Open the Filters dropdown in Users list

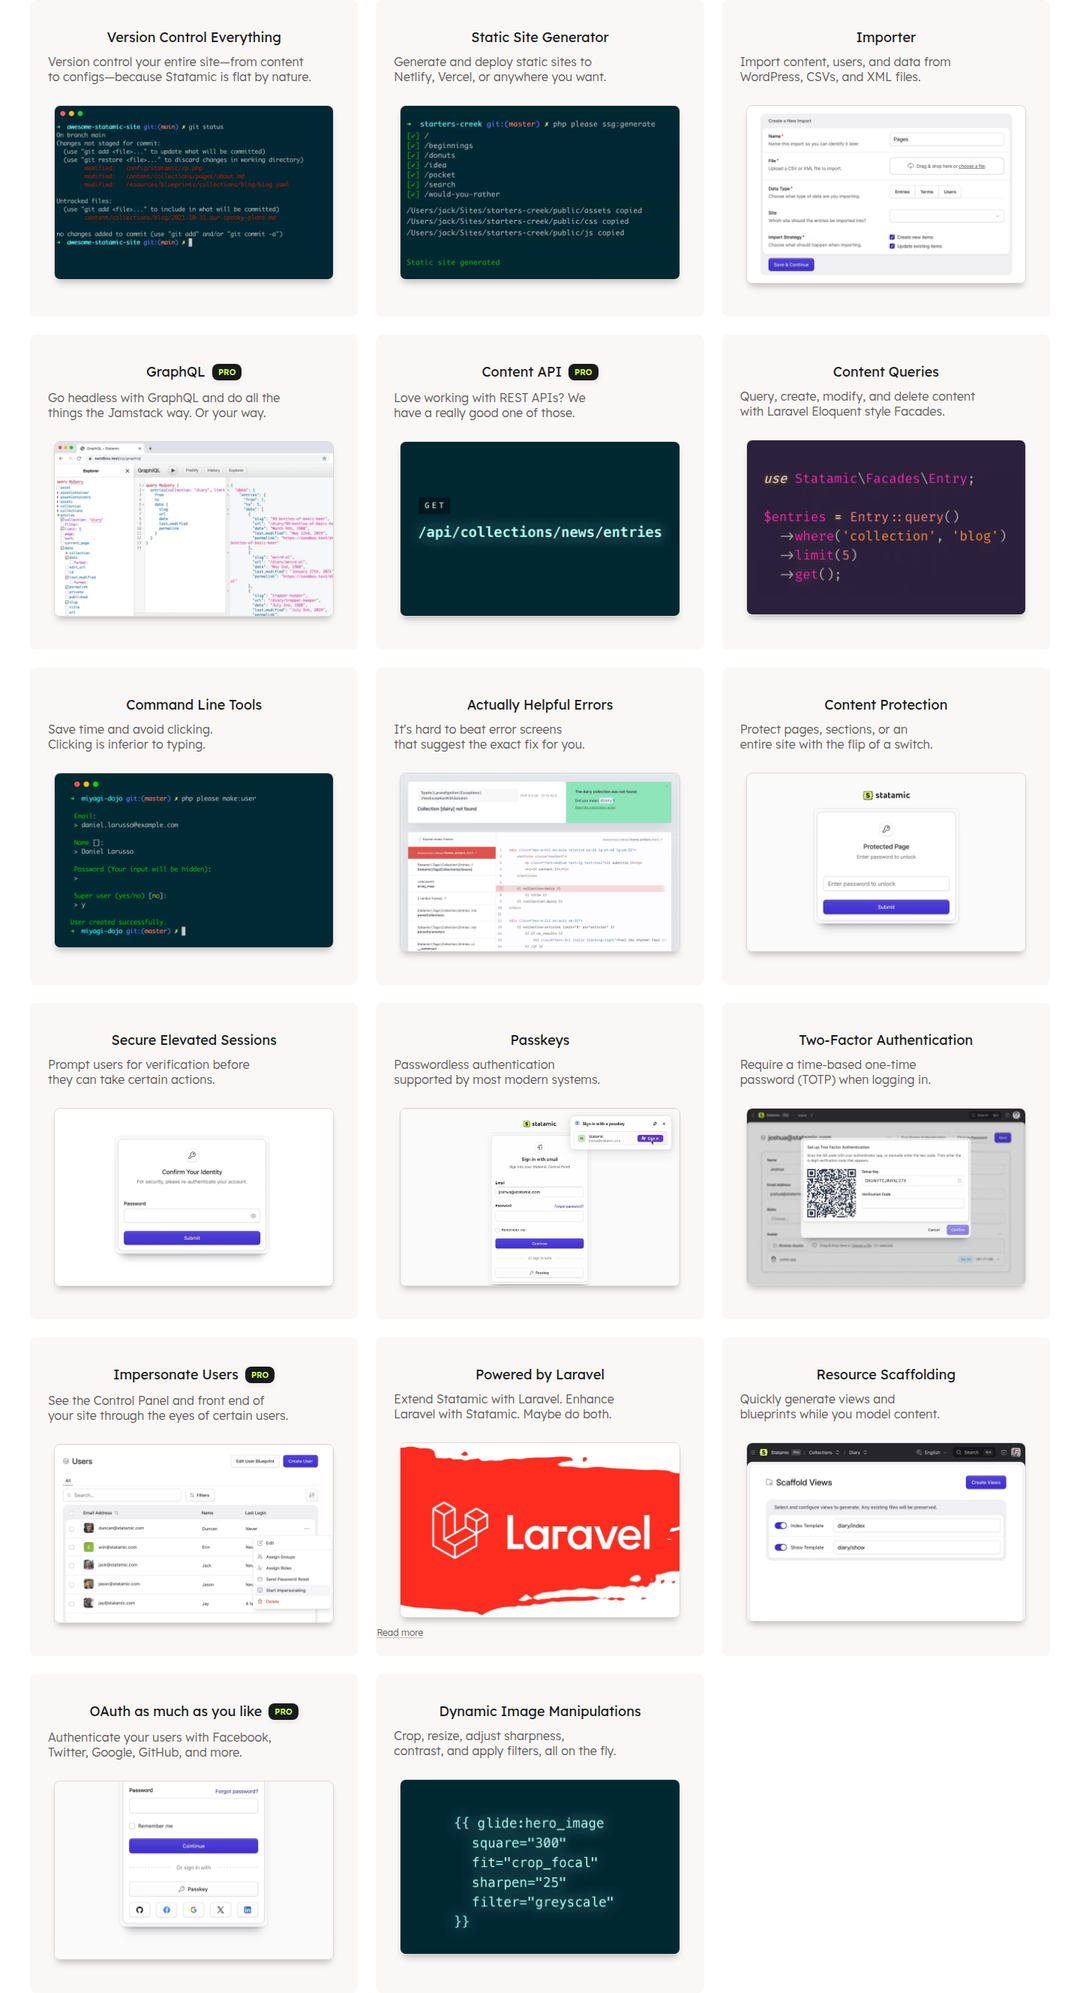(x=200, y=1495)
